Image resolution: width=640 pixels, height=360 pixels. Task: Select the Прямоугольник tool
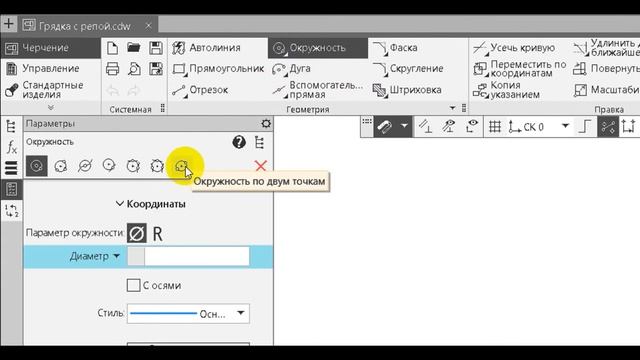click(218, 69)
